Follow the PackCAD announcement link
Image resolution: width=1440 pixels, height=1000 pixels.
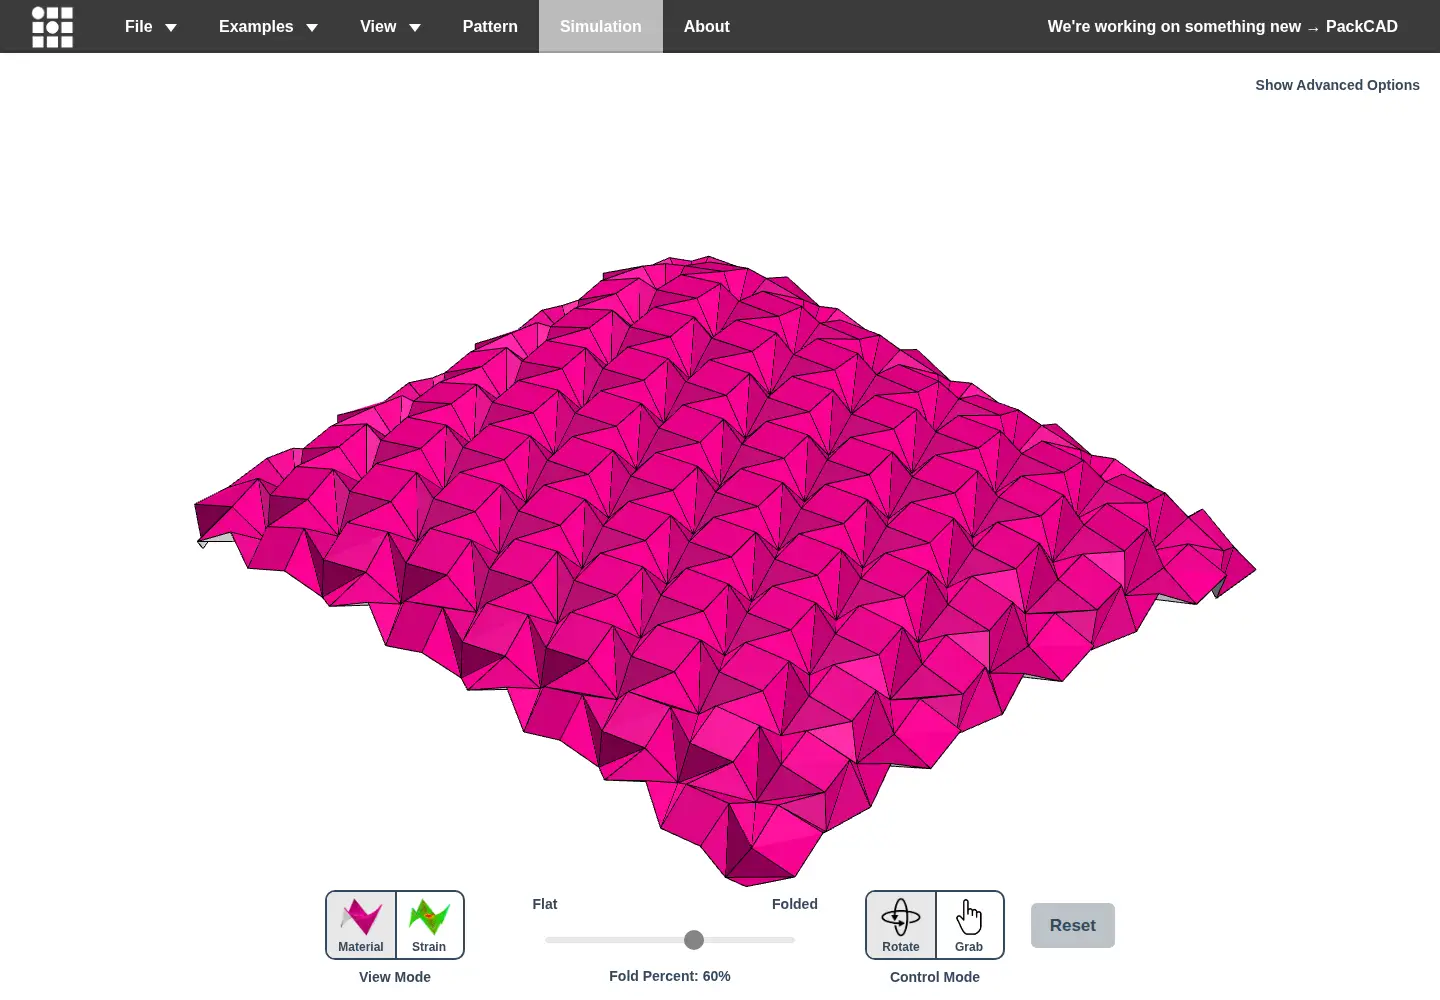pos(1222,27)
